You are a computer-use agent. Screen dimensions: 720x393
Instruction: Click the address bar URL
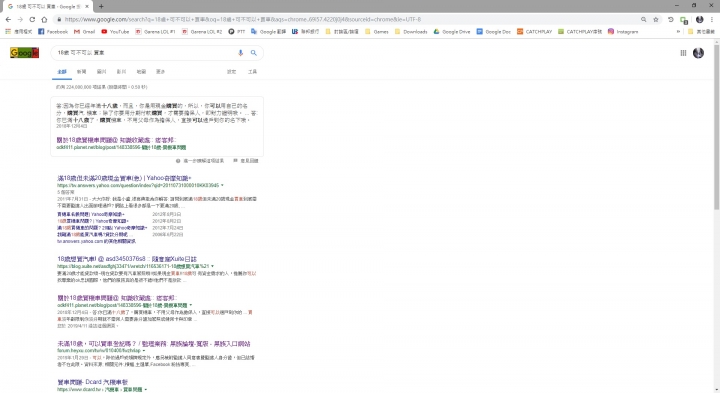tap(242, 19)
